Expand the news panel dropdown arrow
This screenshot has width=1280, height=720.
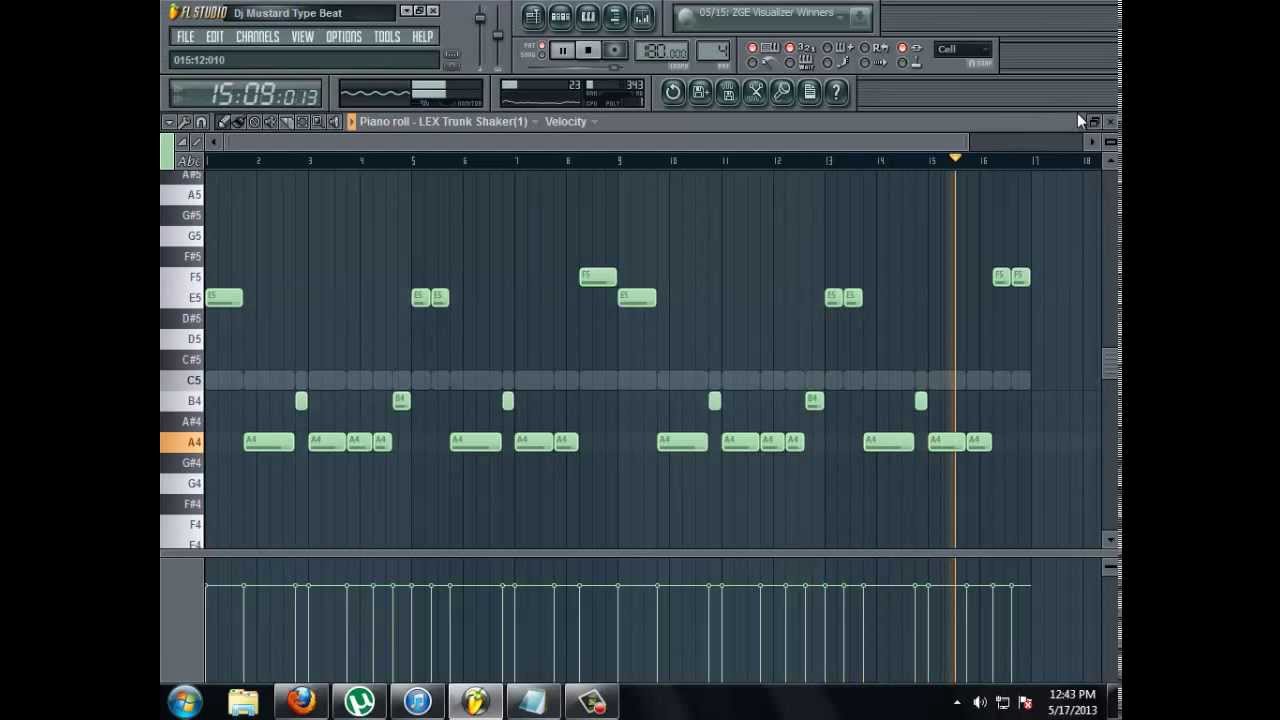tap(839, 18)
